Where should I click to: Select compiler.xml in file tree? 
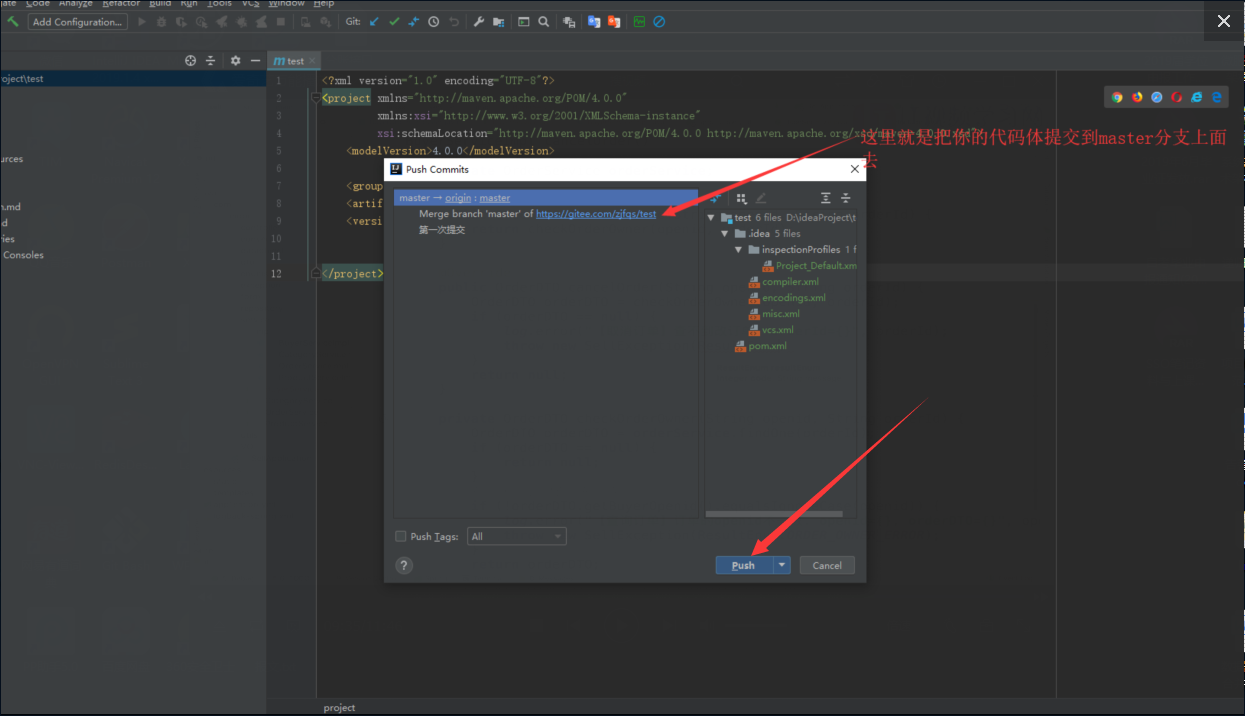tap(783, 281)
